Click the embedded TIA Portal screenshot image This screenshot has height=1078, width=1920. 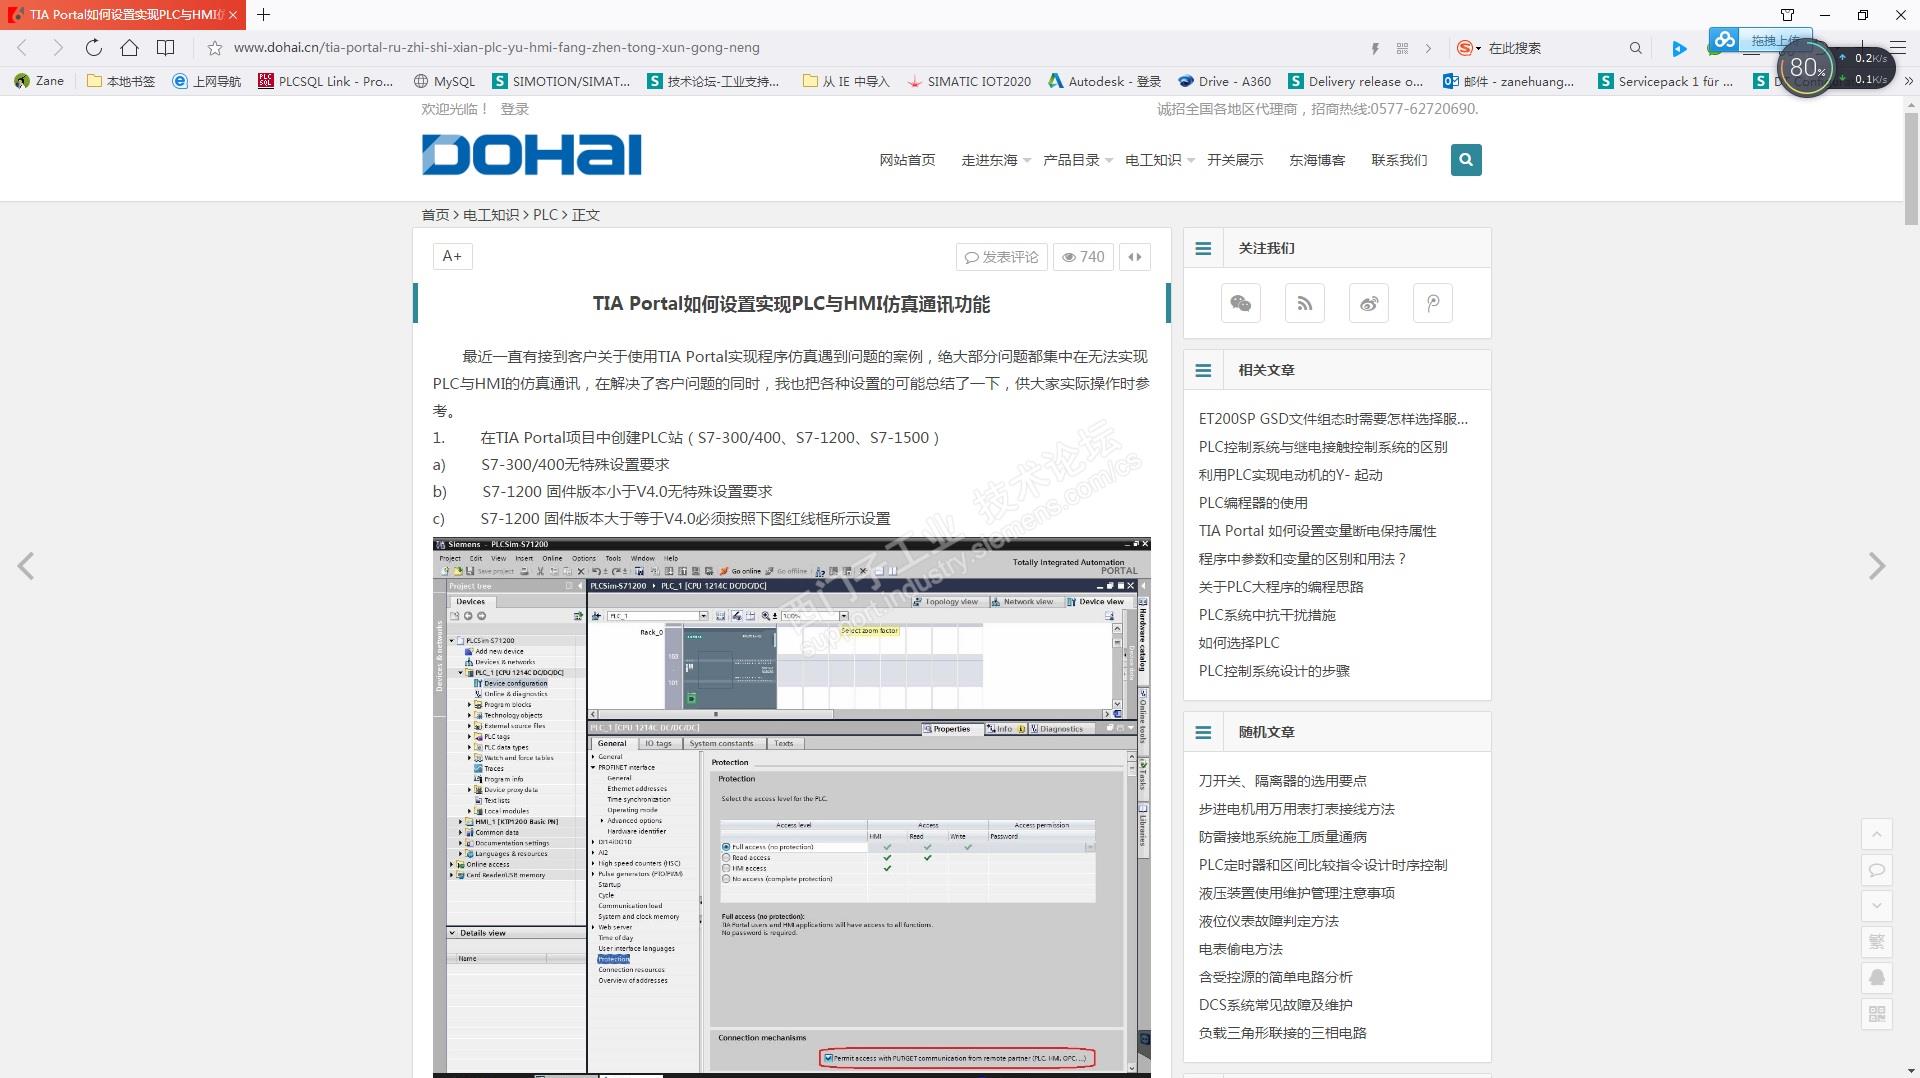point(791,807)
